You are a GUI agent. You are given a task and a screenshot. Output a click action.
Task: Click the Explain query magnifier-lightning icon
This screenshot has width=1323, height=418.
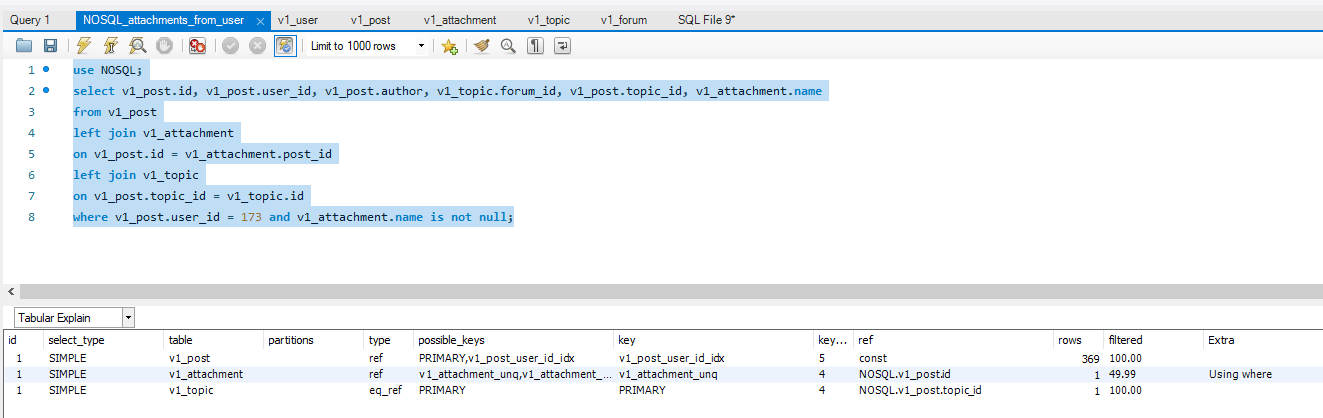(x=138, y=46)
